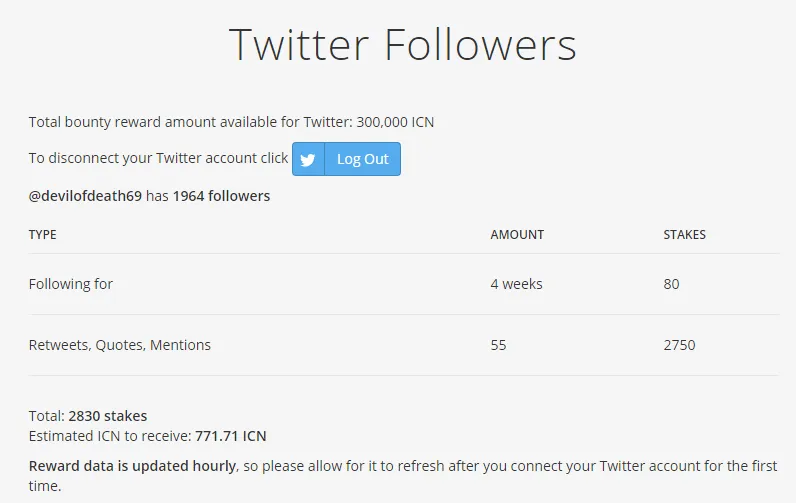The height and width of the screenshot is (503, 796).
Task: Click the 1964 followers text
Action: point(221,196)
